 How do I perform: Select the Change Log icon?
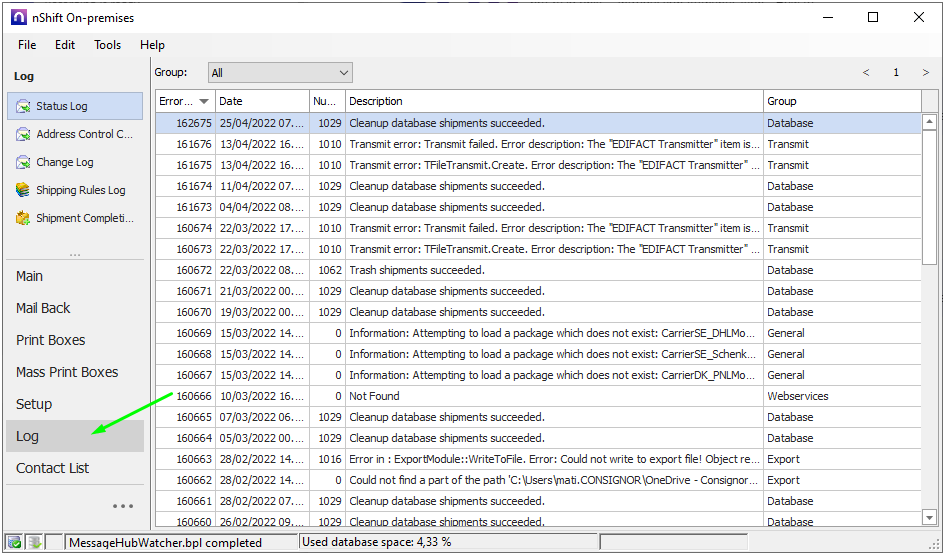click(x=23, y=162)
